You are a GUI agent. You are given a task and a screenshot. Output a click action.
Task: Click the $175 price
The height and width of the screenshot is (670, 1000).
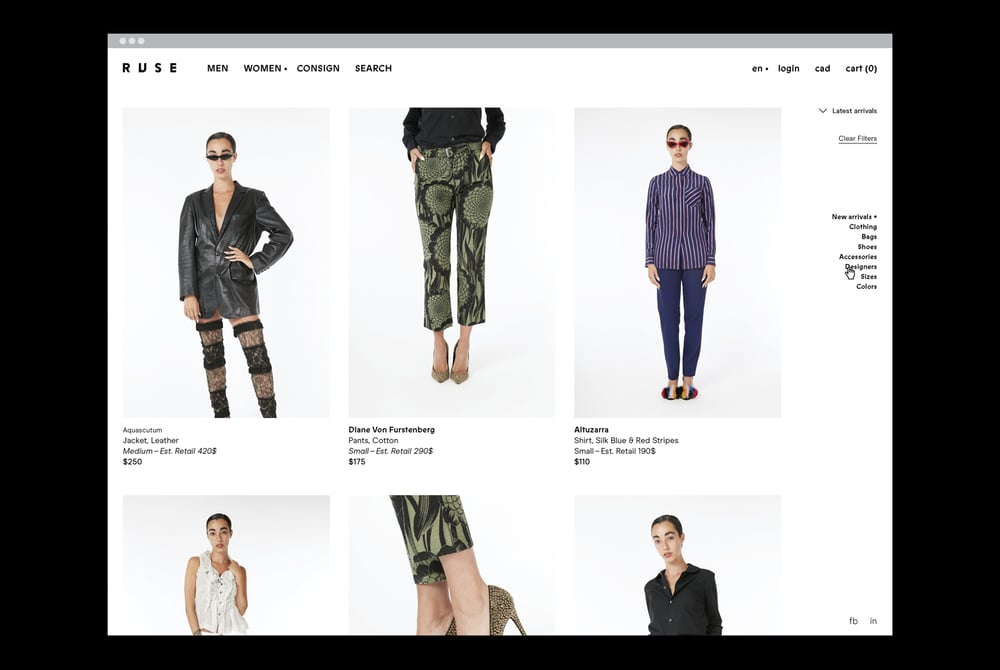click(x=357, y=462)
